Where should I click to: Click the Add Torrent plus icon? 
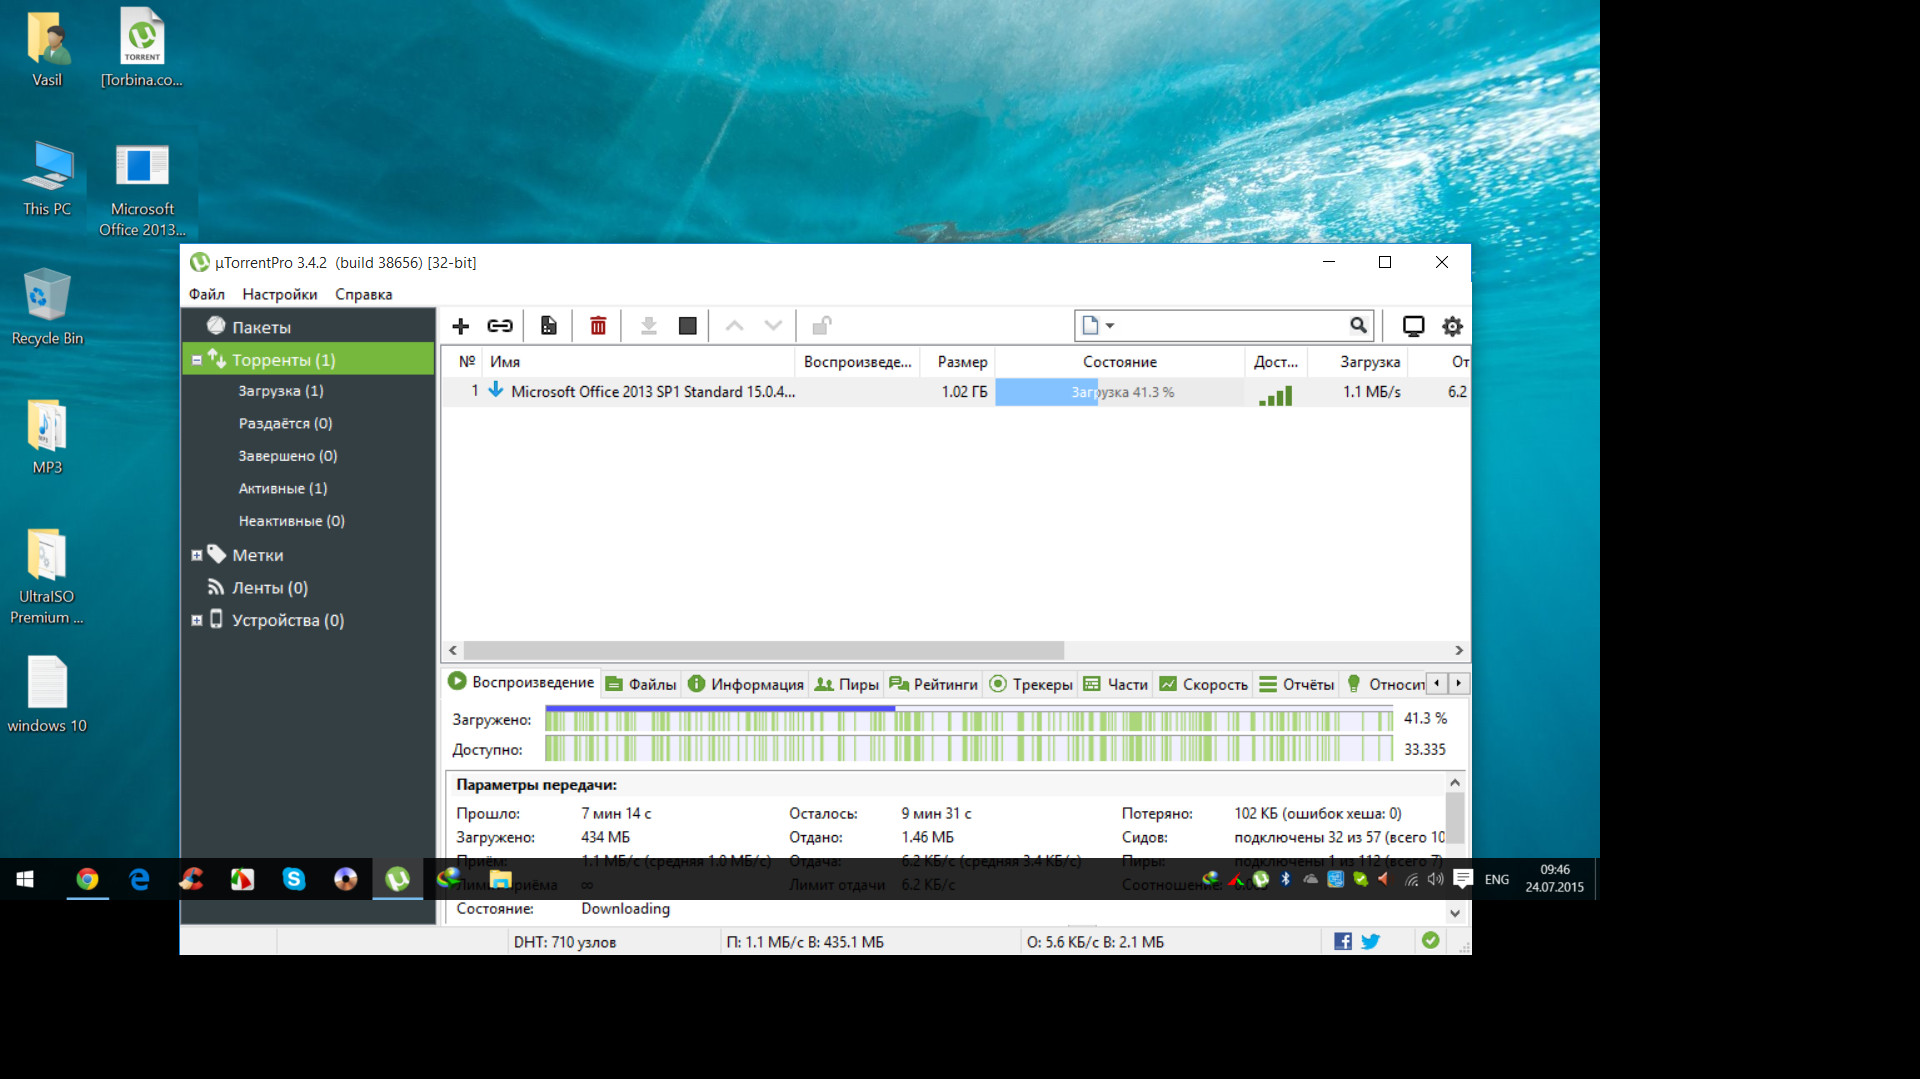click(460, 326)
